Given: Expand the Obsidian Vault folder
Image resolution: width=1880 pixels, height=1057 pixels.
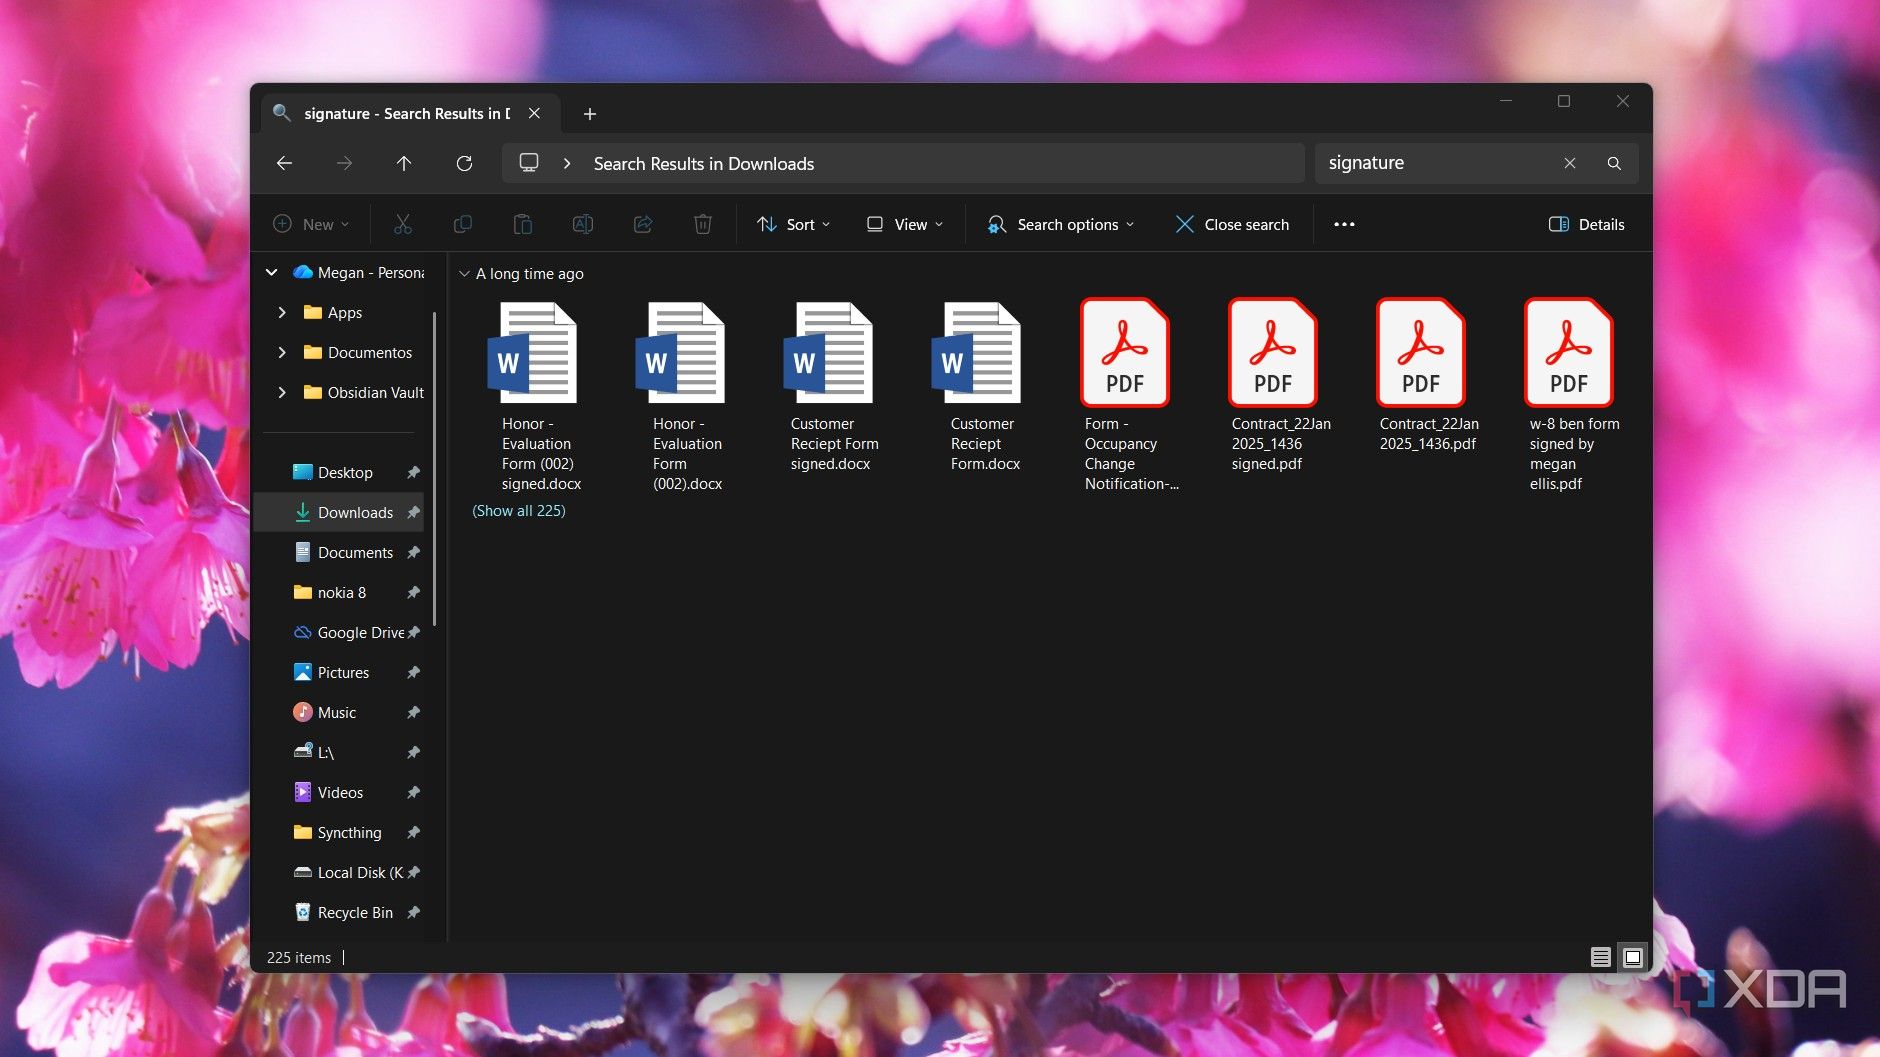Looking at the screenshot, I should pos(282,392).
